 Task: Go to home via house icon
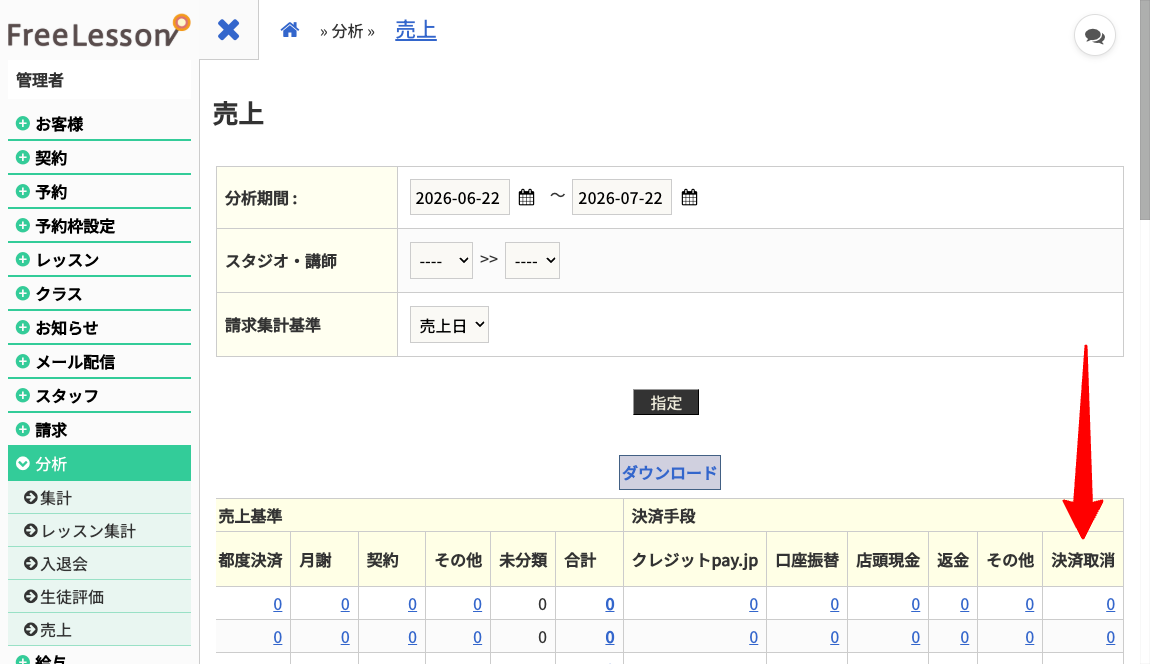(x=290, y=30)
